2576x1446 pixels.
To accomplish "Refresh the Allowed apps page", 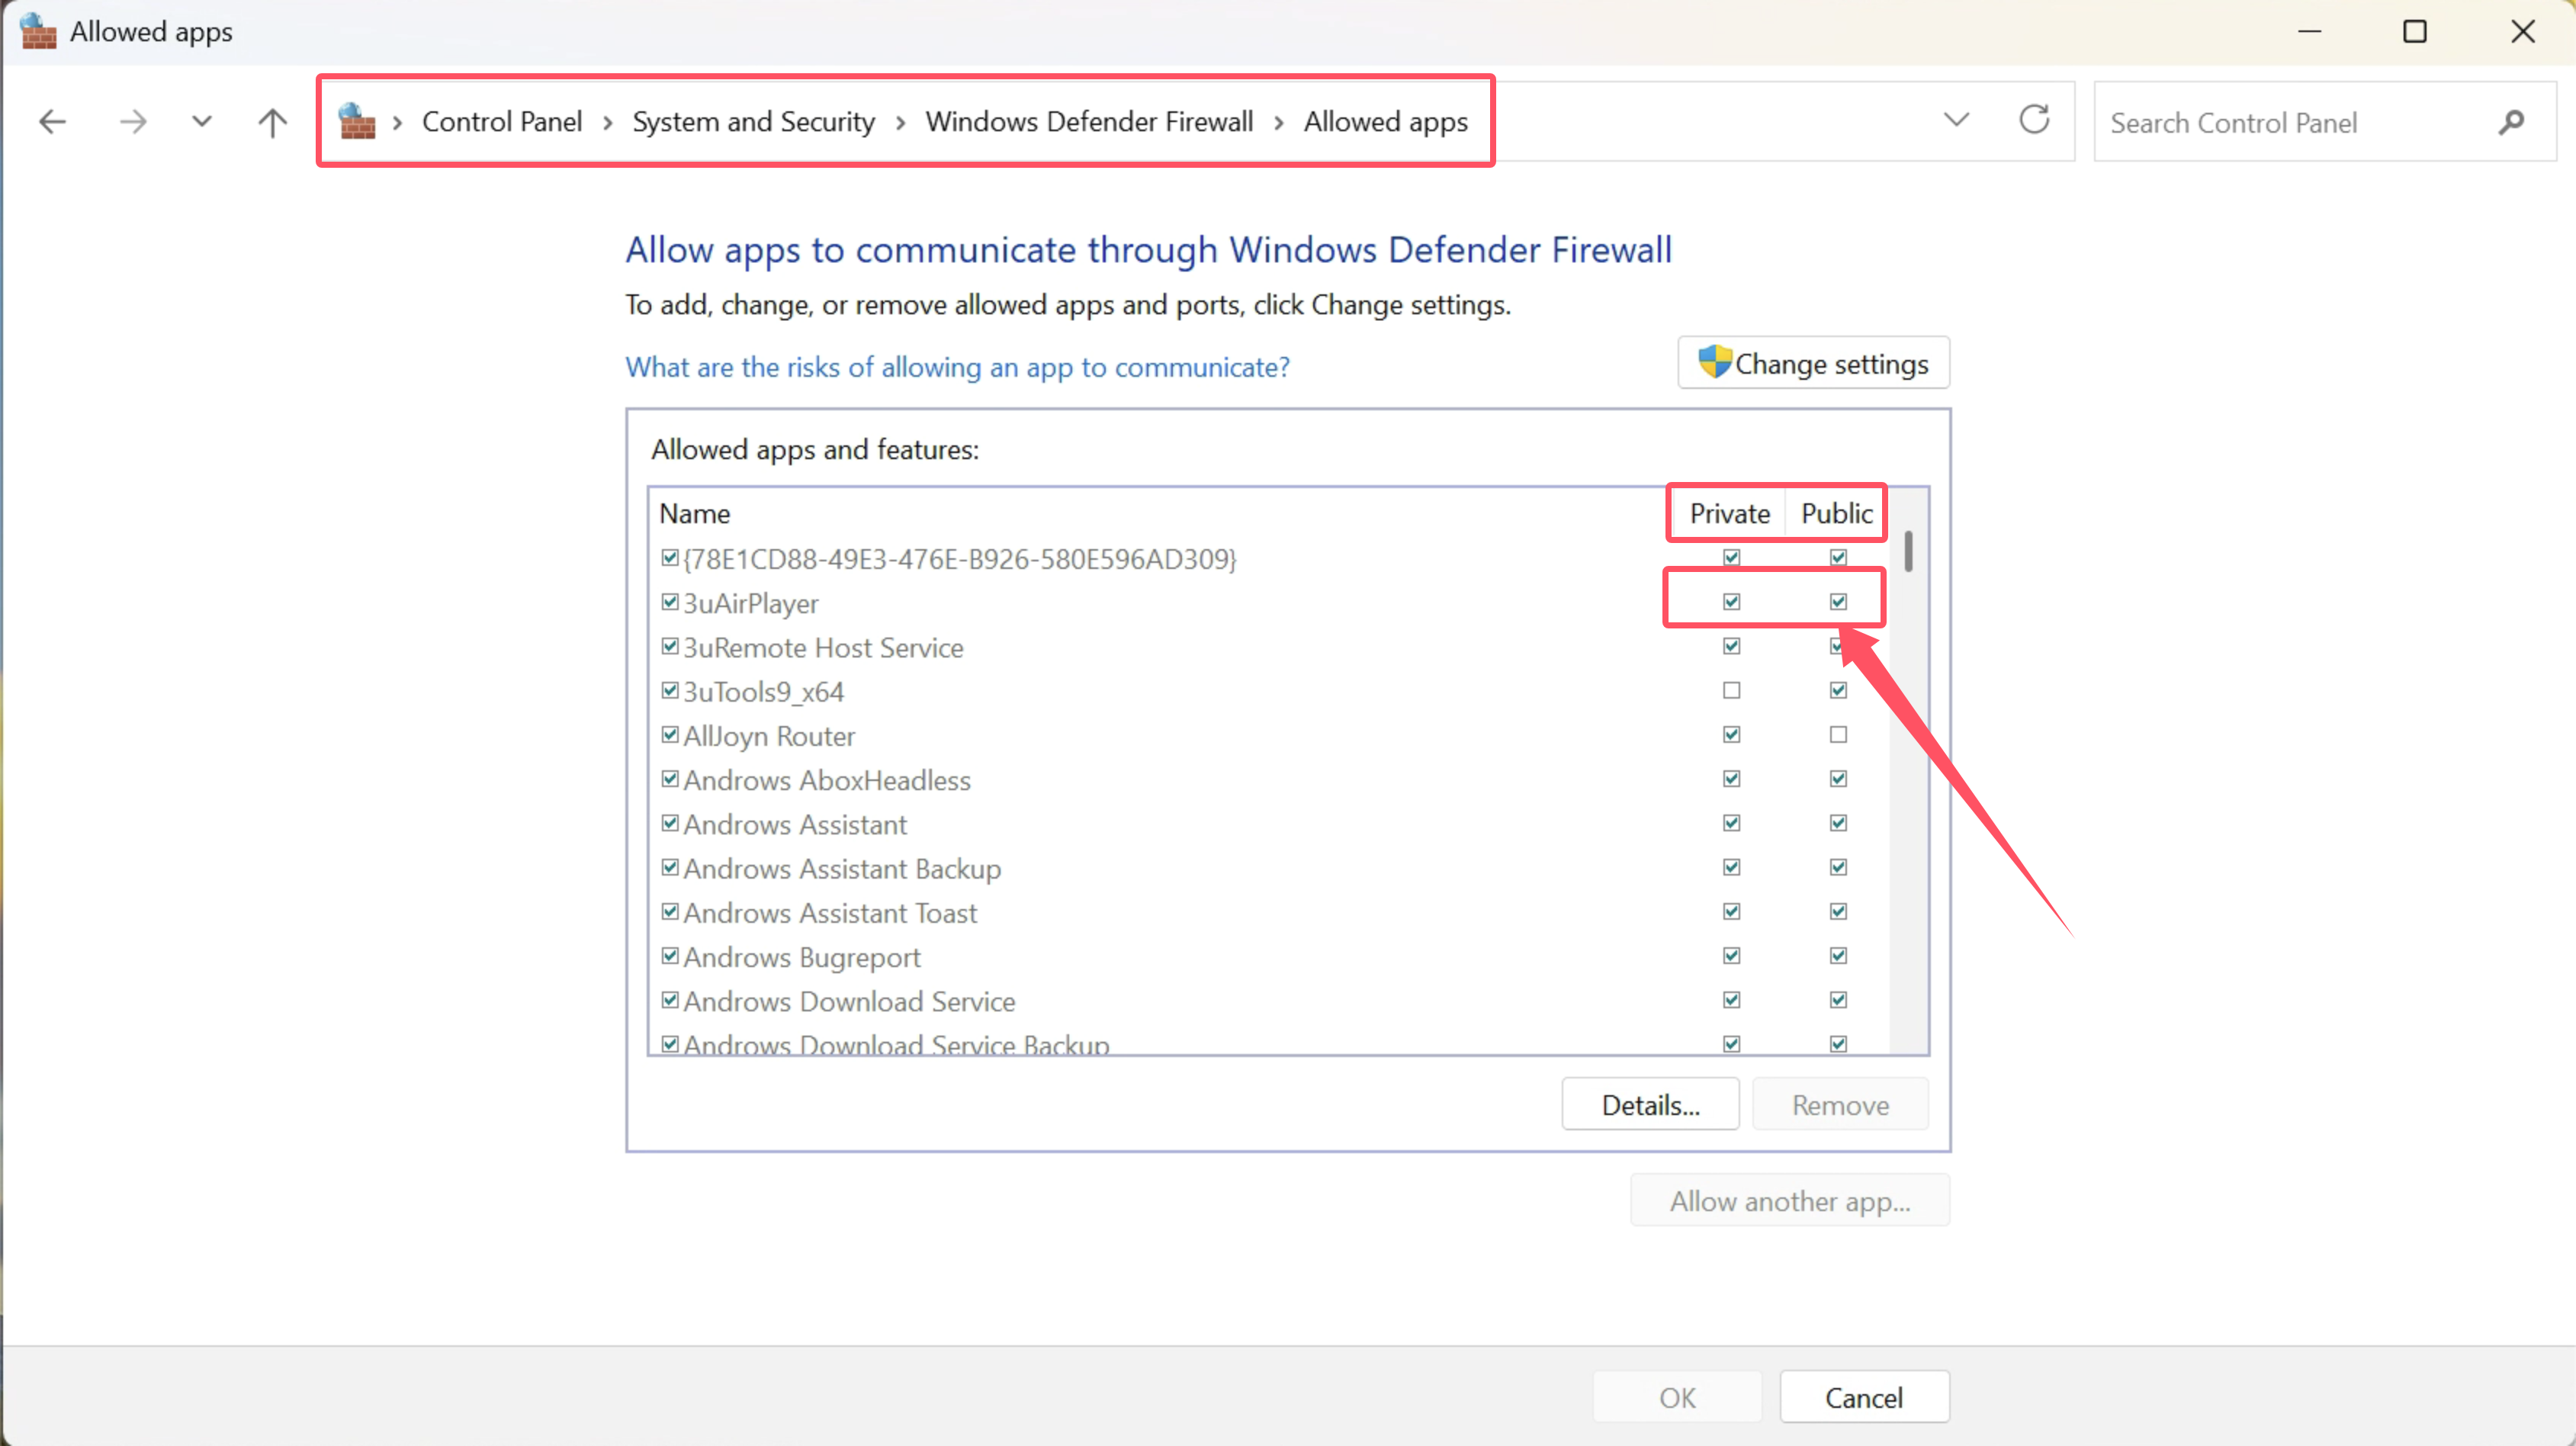I will tap(2034, 120).
